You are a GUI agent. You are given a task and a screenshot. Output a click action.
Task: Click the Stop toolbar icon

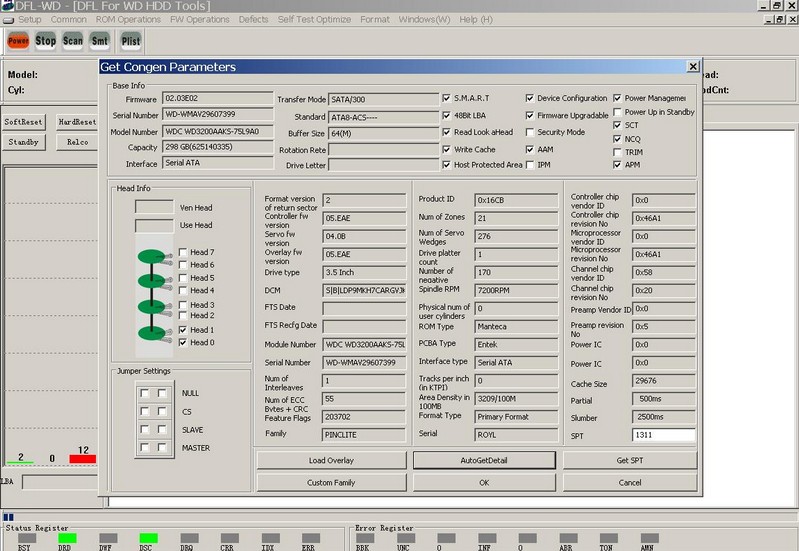(x=45, y=41)
